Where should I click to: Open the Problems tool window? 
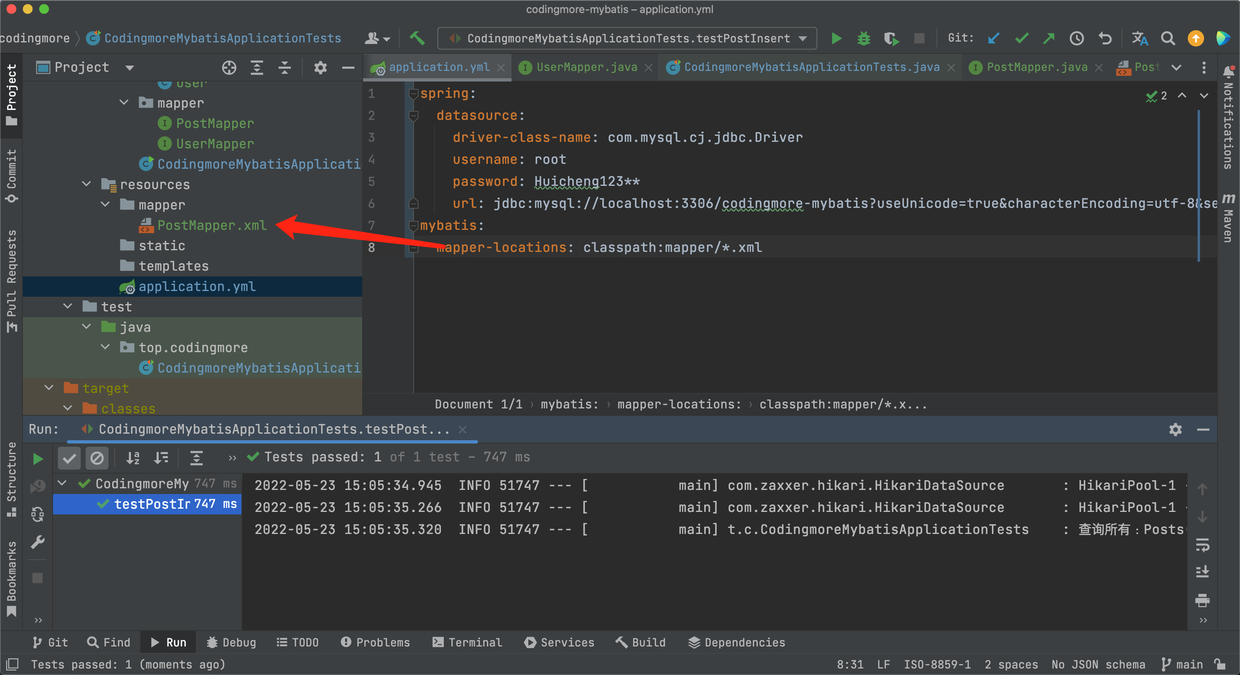point(375,642)
